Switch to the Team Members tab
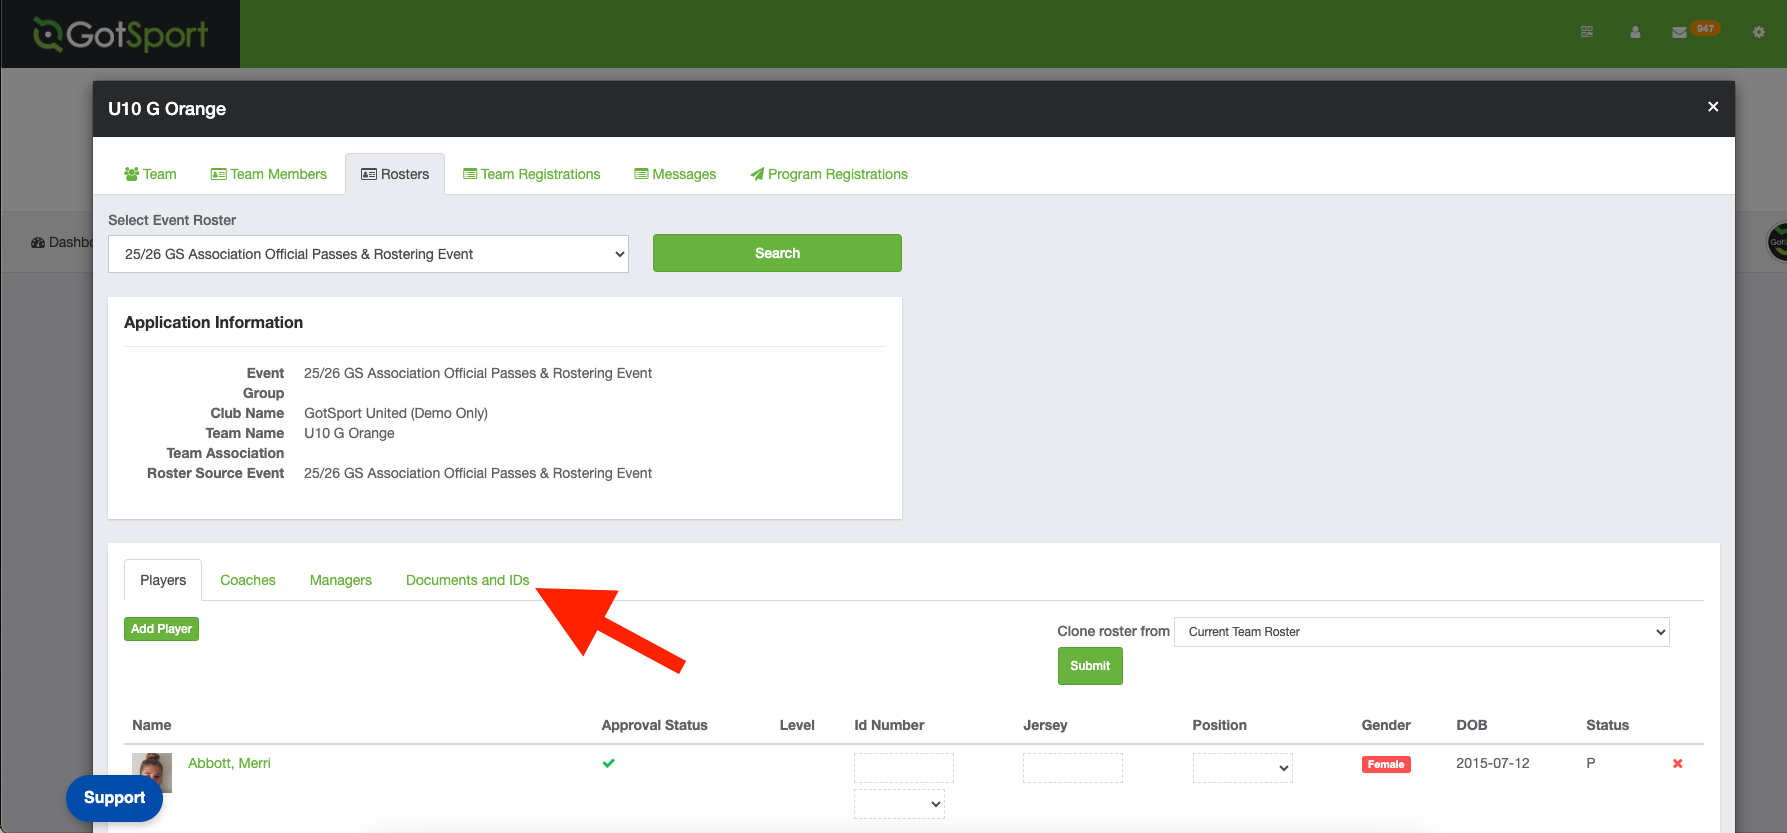The image size is (1787, 833). pyautogui.click(x=269, y=174)
